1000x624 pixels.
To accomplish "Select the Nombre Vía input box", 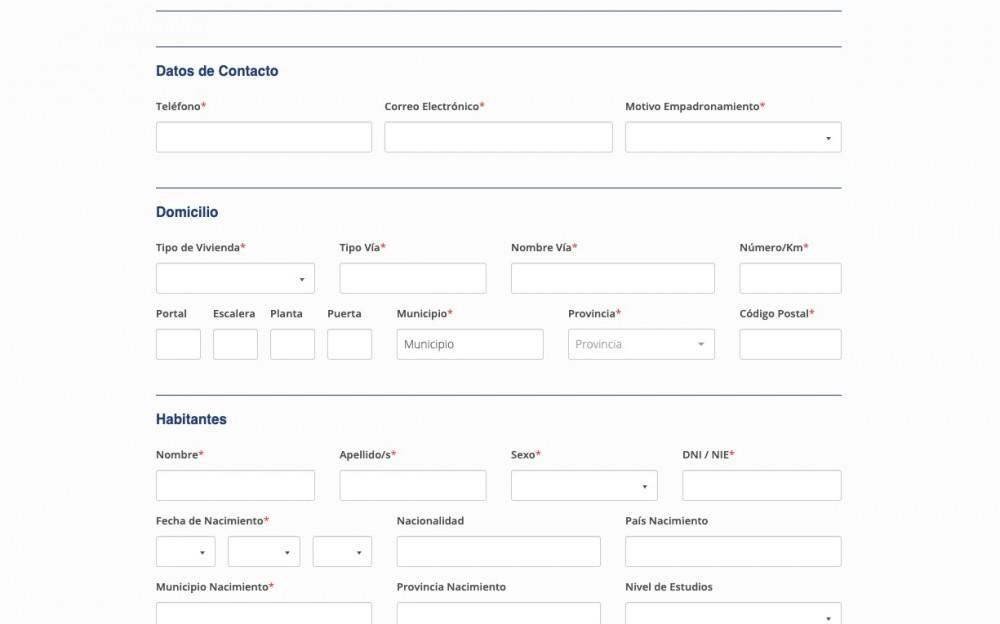I will (613, 278).
